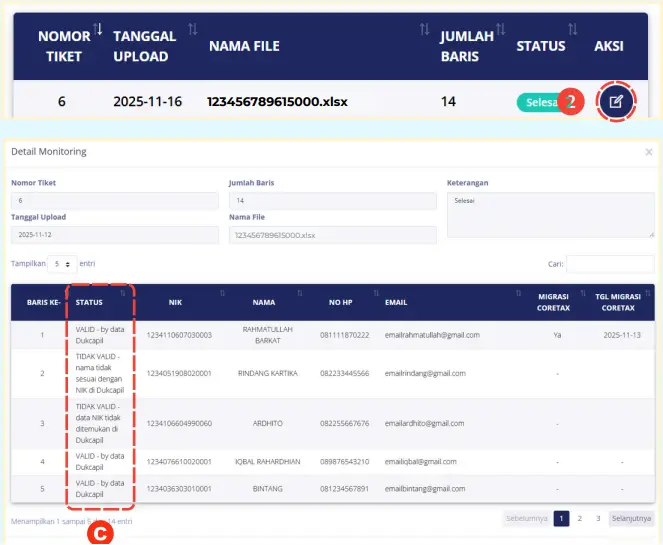Click name ARDHITO

(x=268, y=423)
